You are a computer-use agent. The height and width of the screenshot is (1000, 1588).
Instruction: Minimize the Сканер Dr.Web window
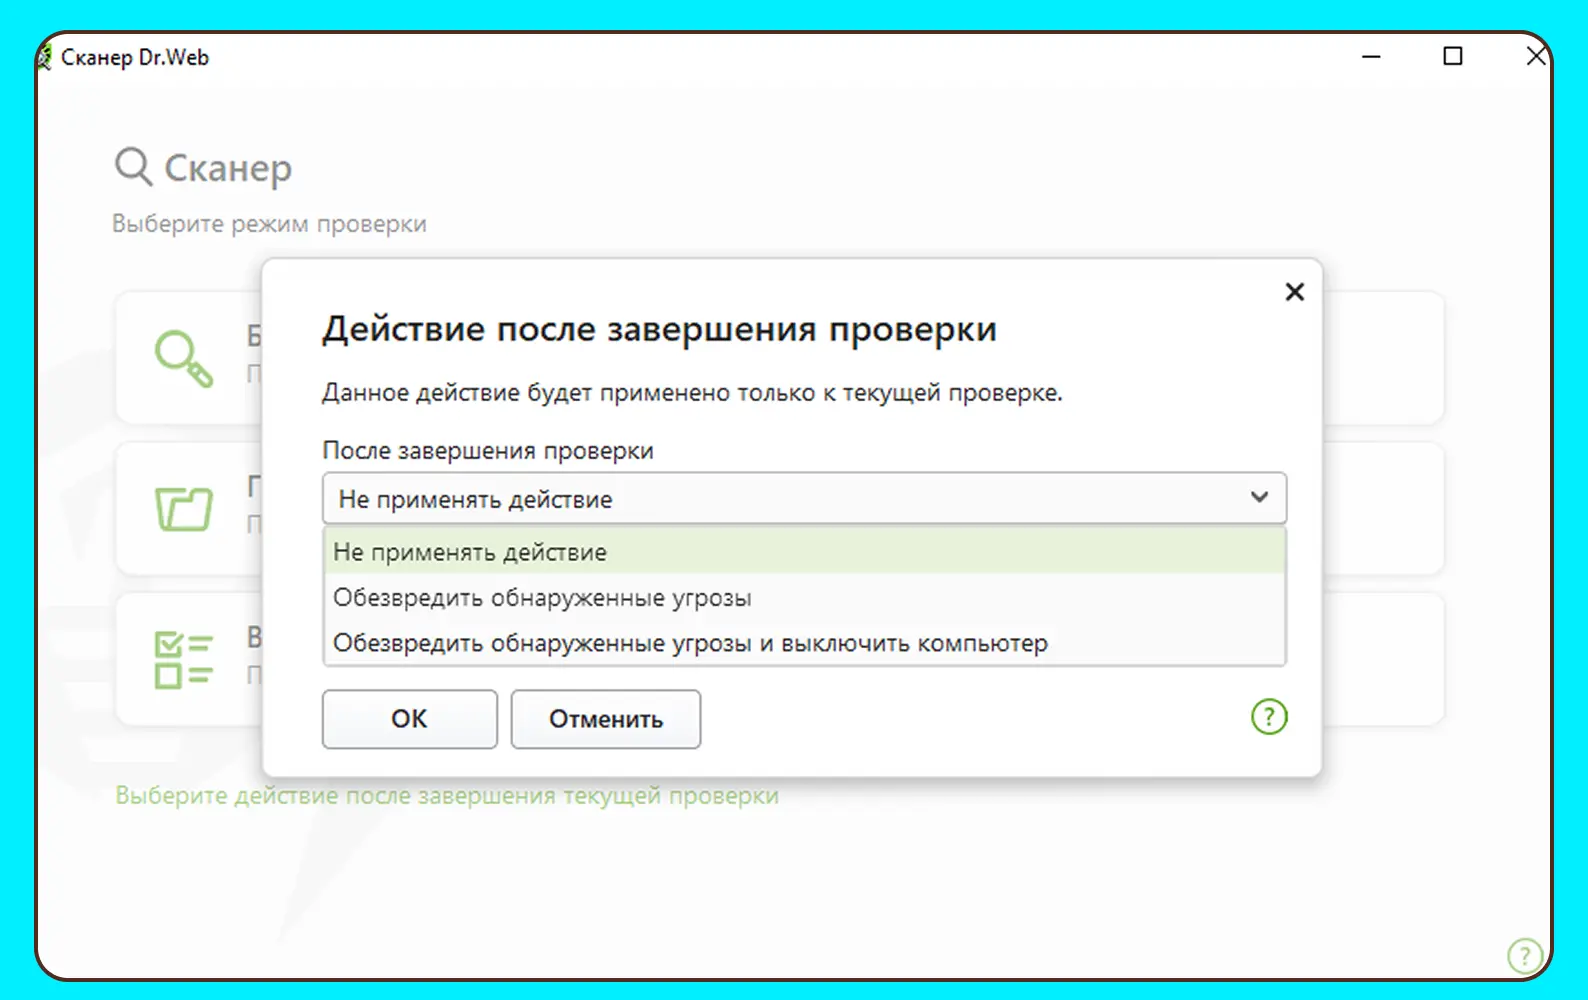coord(1371,57)
